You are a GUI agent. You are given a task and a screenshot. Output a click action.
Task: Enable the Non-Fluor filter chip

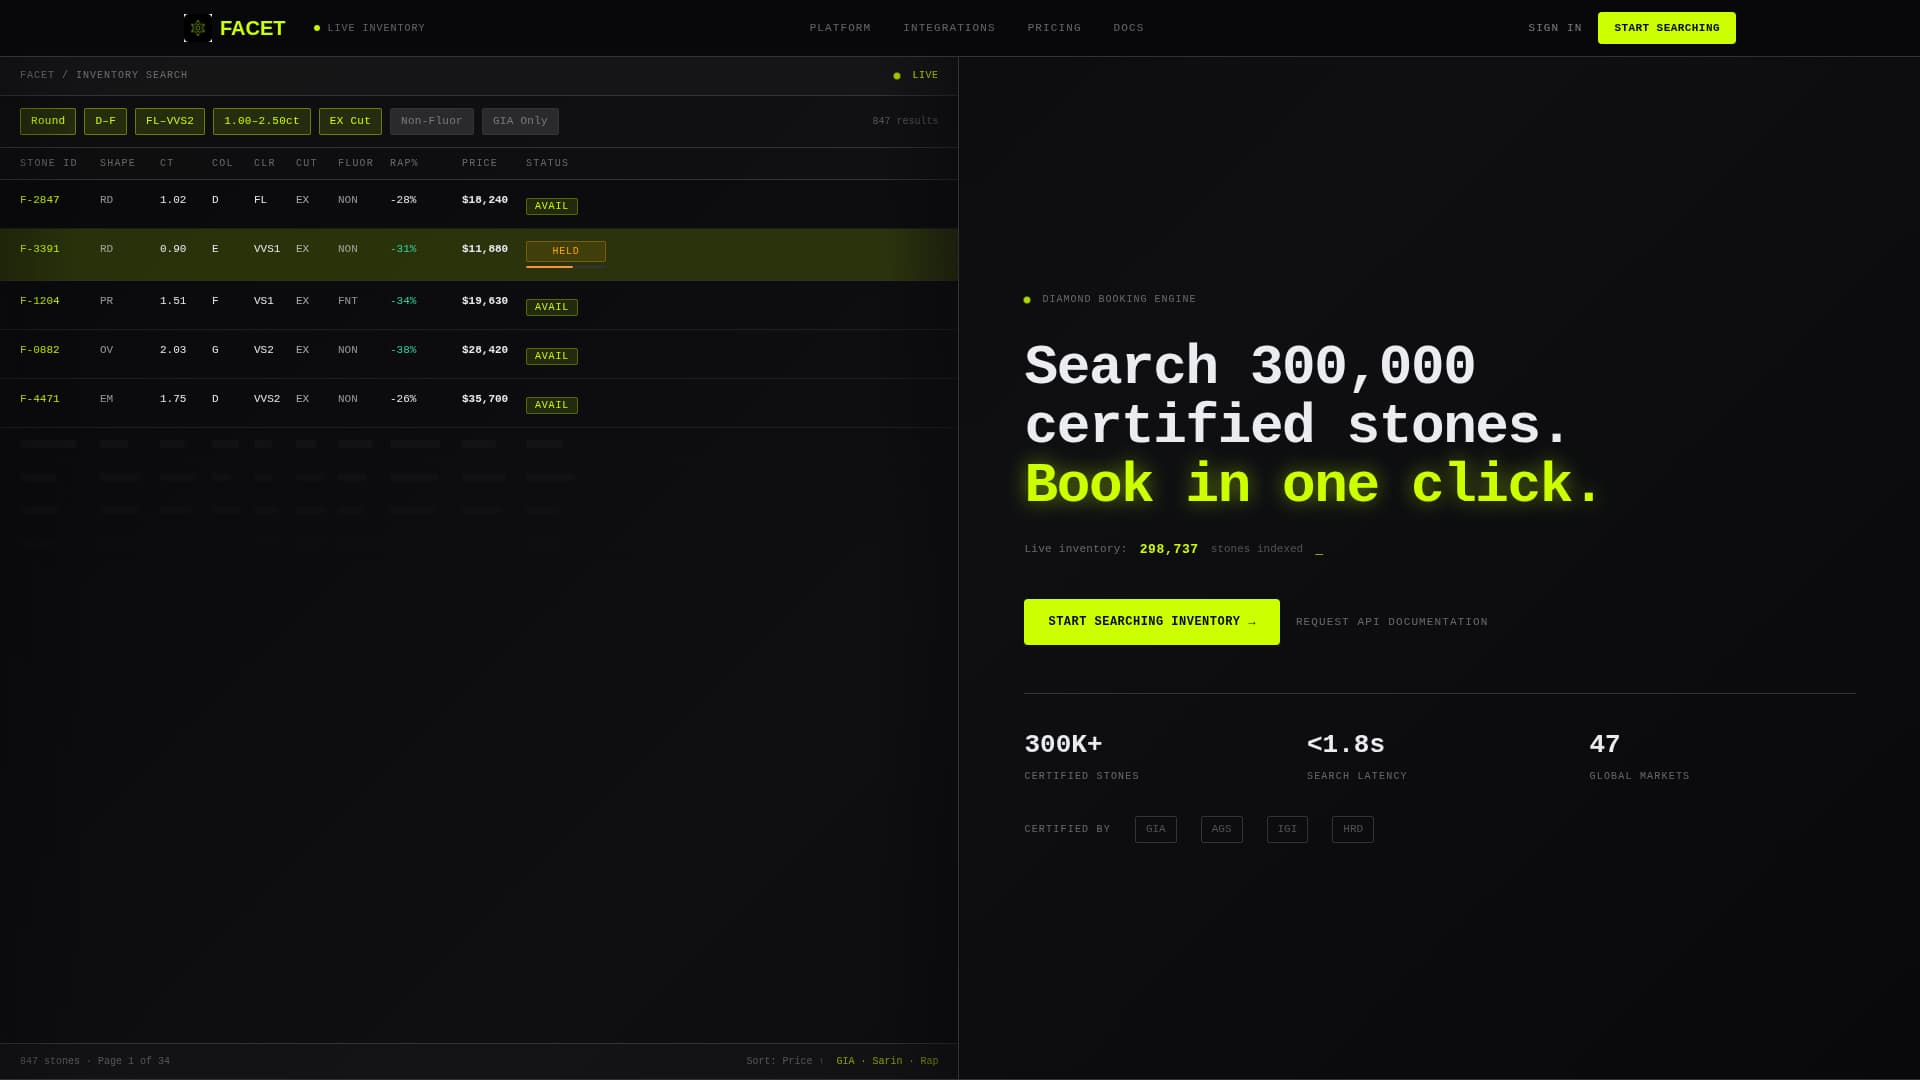point(432,121)
